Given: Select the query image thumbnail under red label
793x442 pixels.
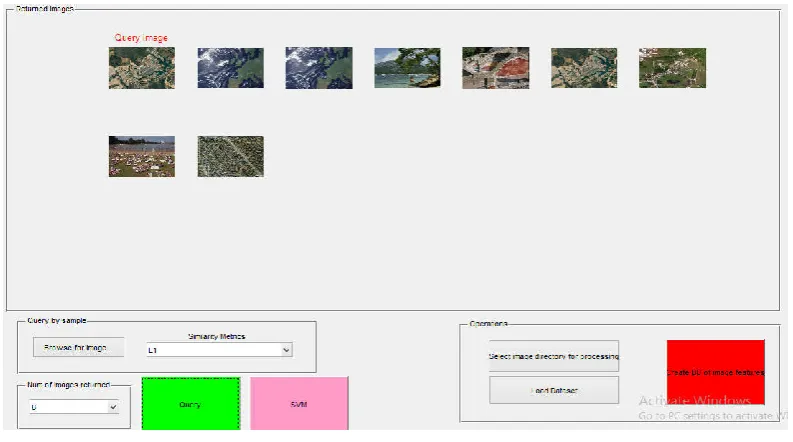Looking at the screenshot, I should coord(142,68).
